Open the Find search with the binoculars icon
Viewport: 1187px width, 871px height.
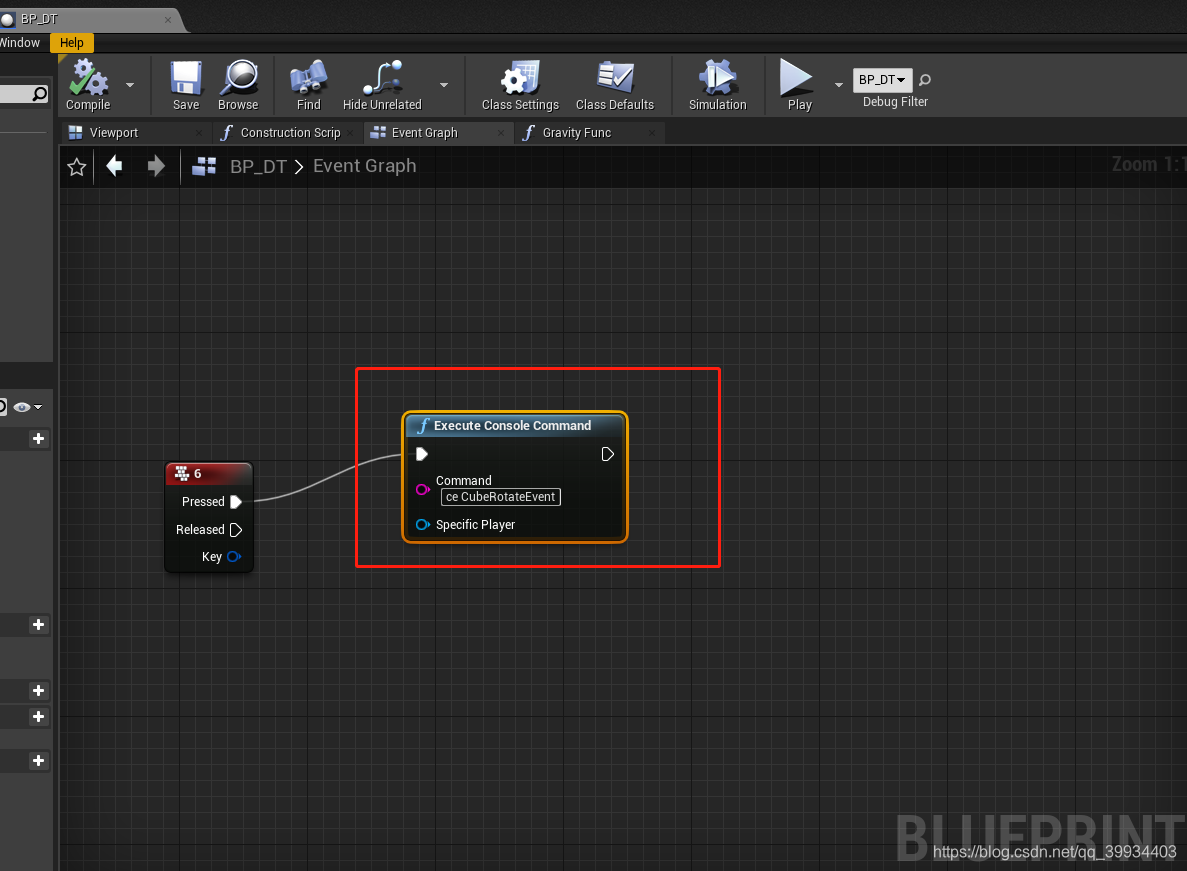tap(307, 85)
